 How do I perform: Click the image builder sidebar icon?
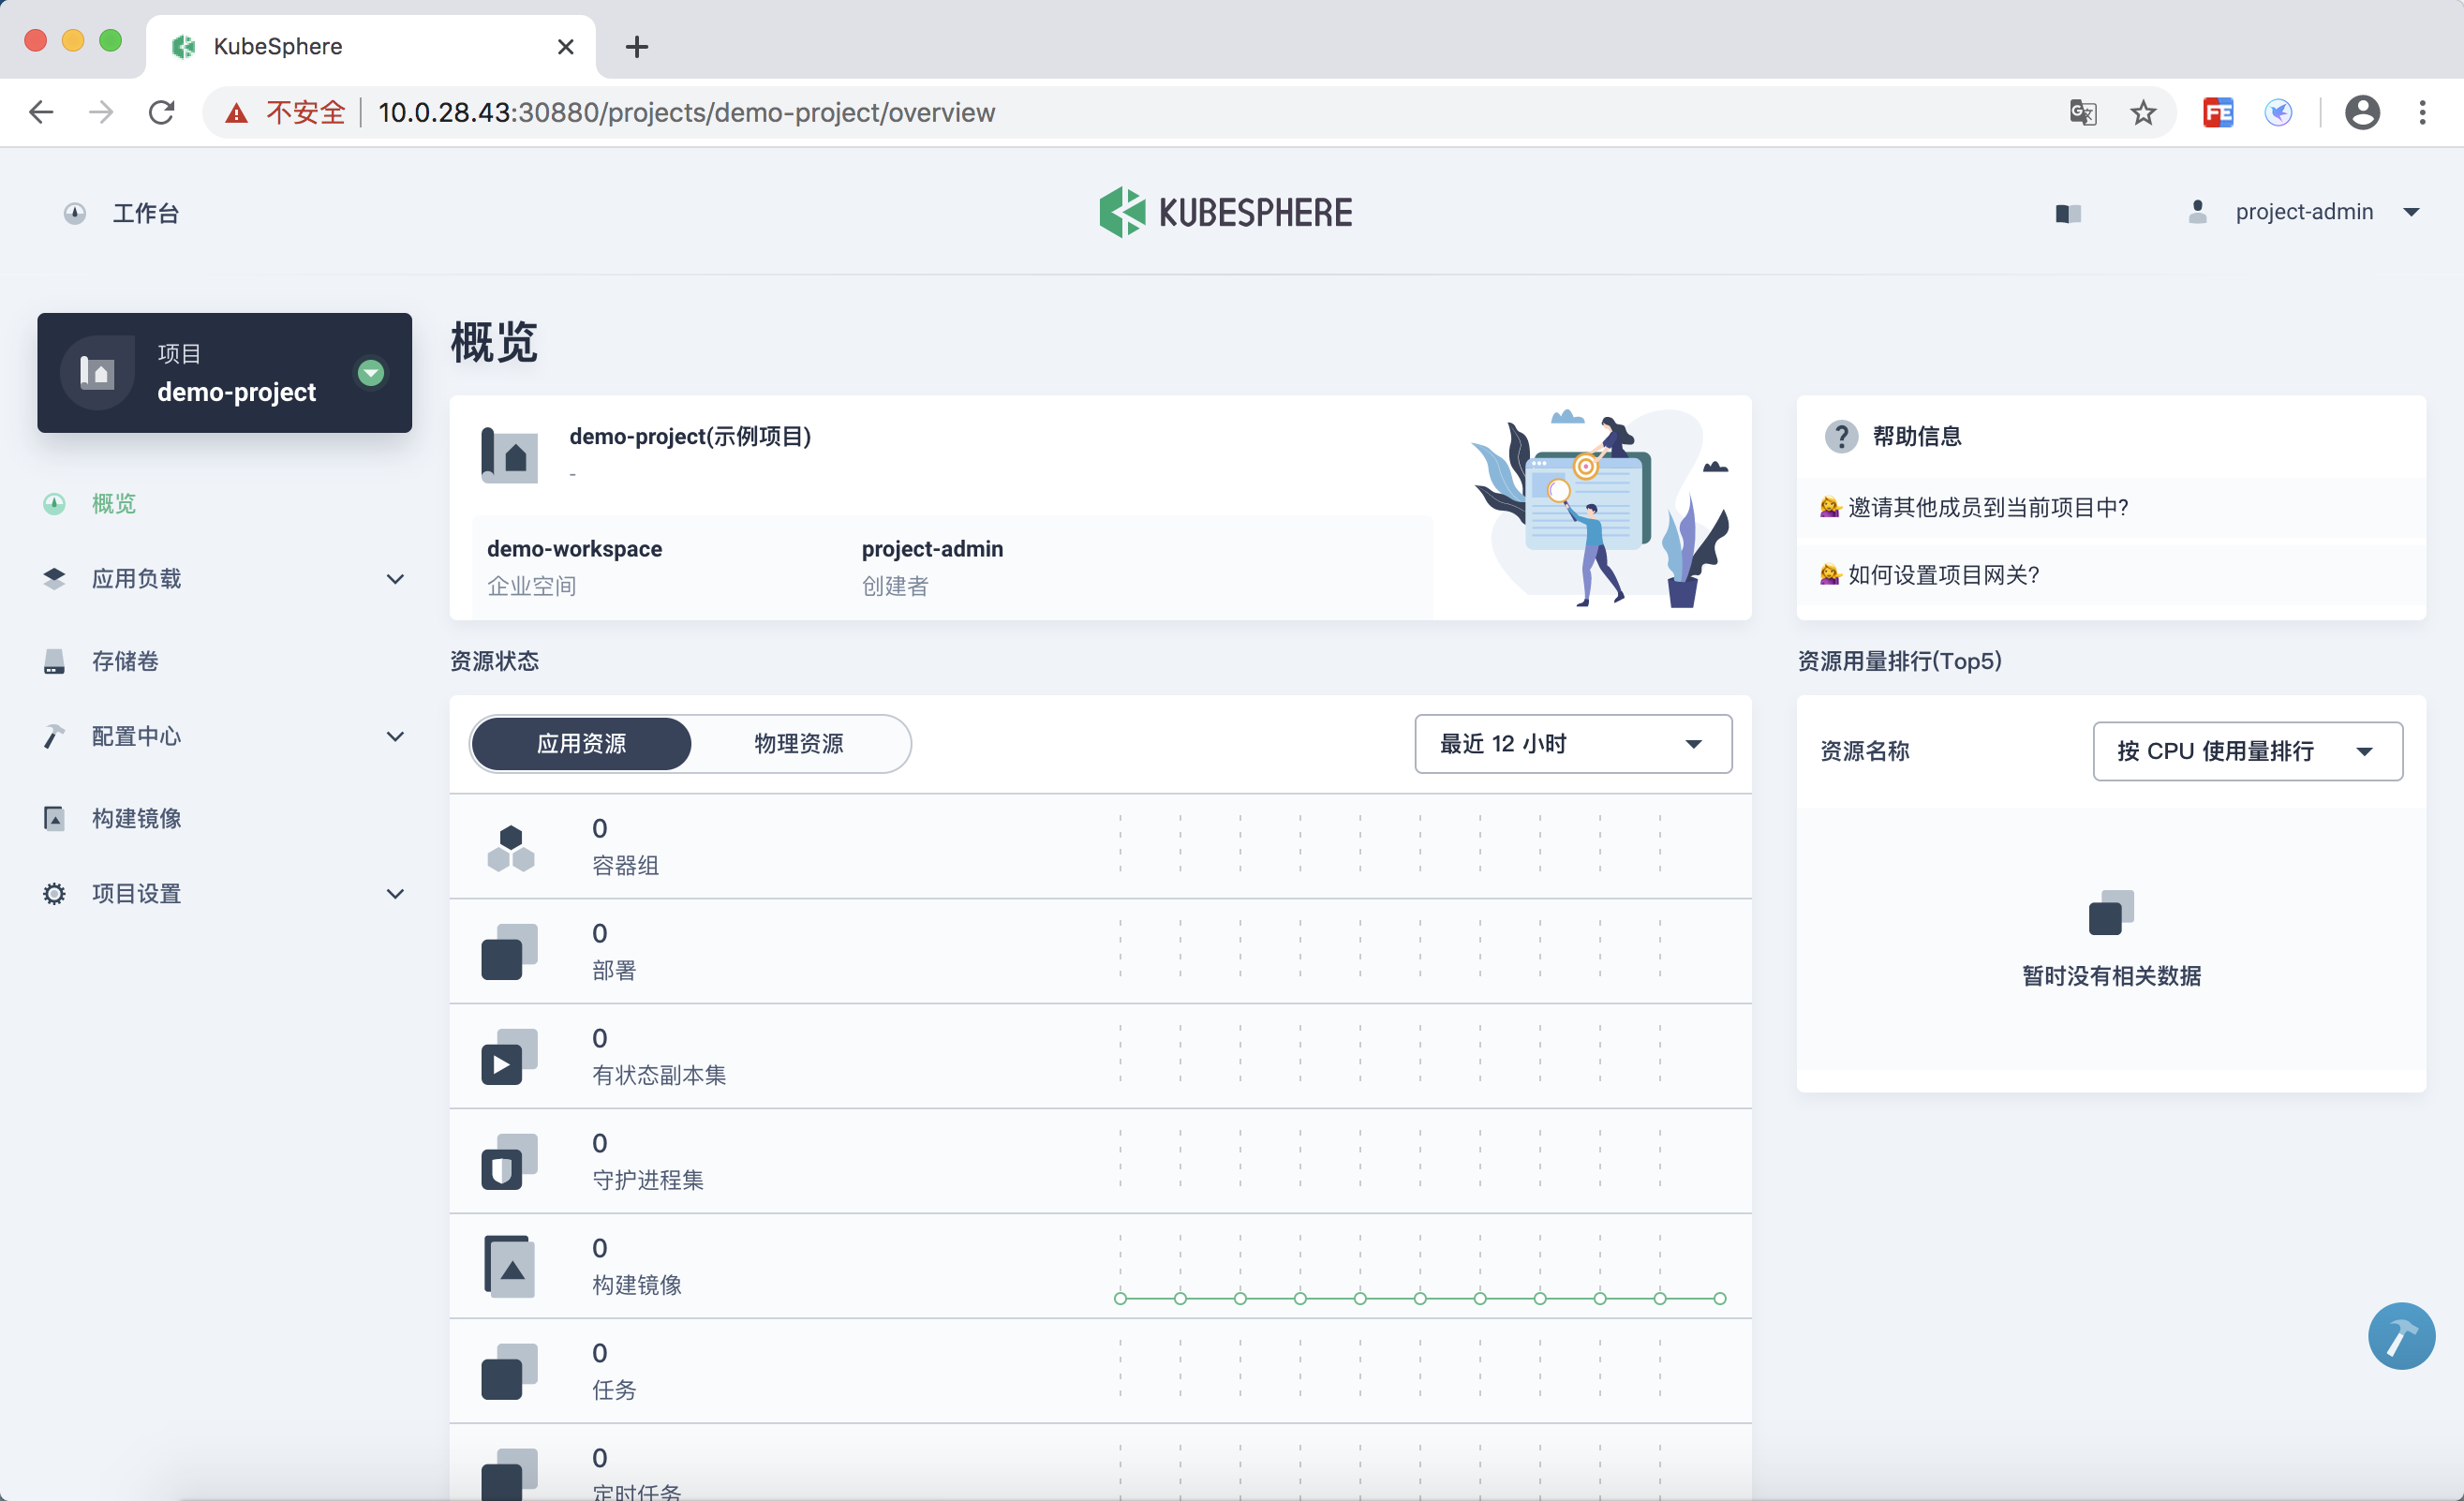54,818
